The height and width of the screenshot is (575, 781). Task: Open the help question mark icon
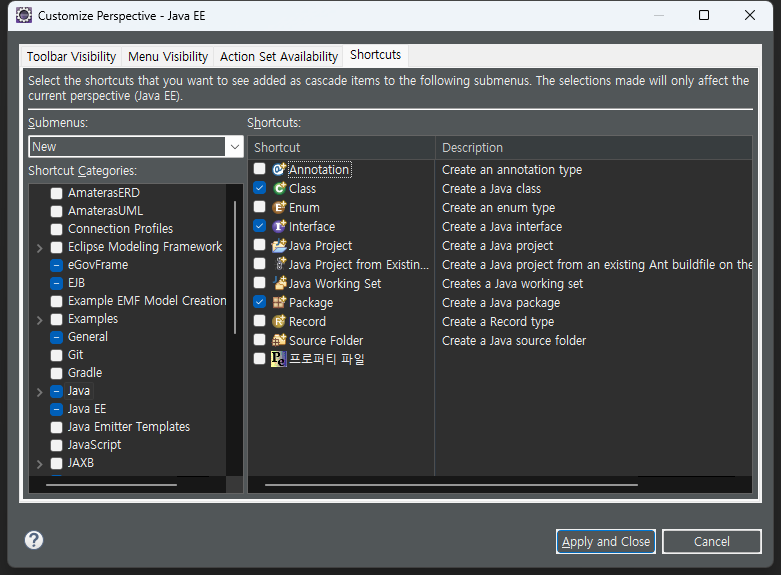(x=34, y=540)
